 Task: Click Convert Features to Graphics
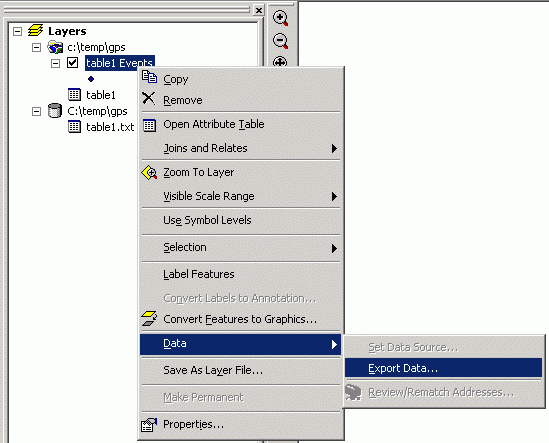tap(240, 319)
